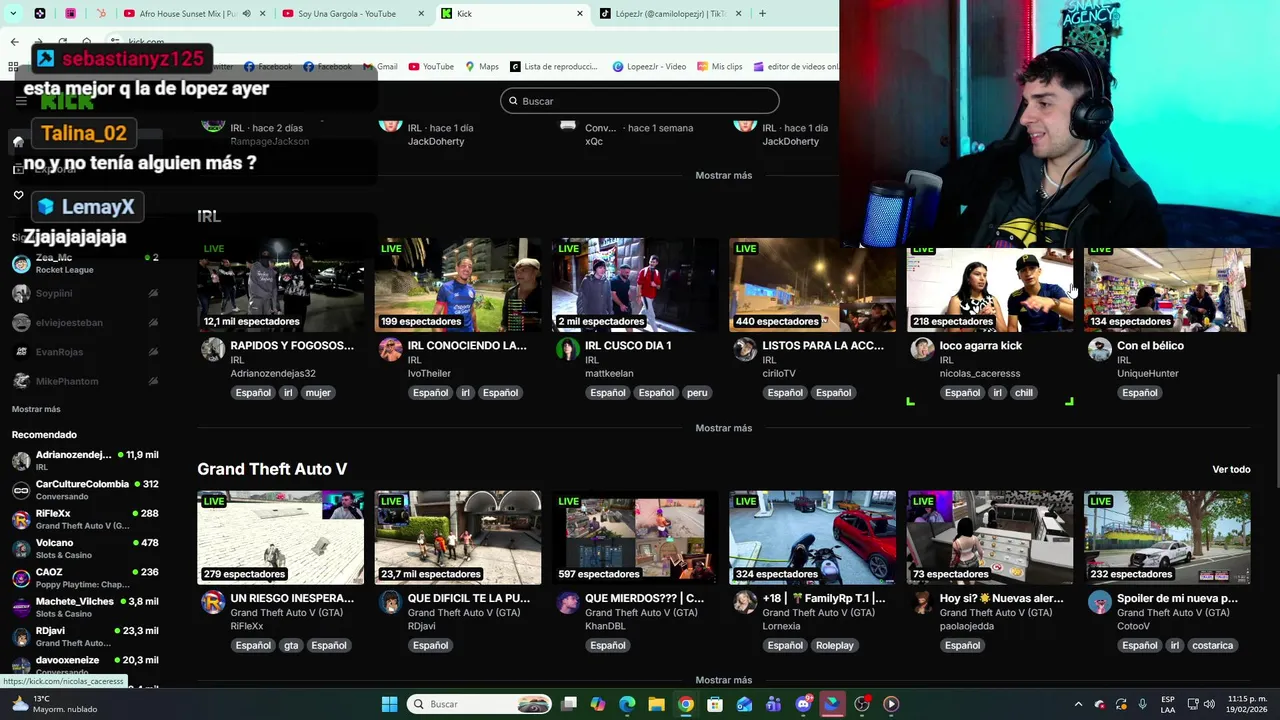Open the UN RIESGO INESPERA stream thumbnail
The width and height of the screenshot is (1280, 720).
(x=280, y=537)
